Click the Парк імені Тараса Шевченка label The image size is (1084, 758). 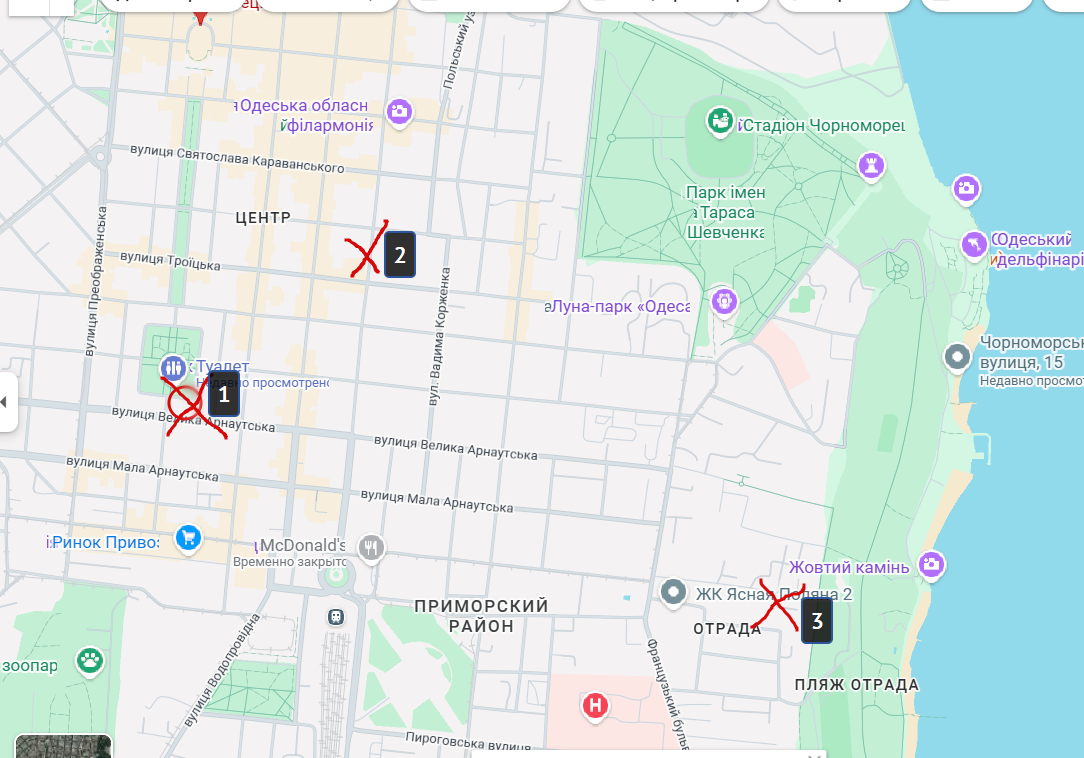click(725, 212)
